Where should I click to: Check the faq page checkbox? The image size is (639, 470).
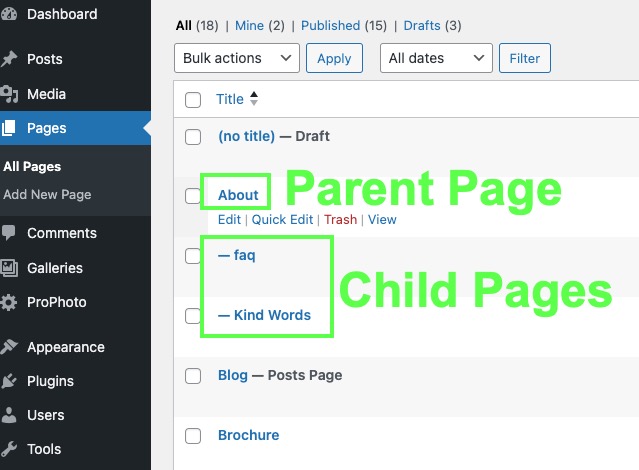pyautogui.click(x=192, y=256)
